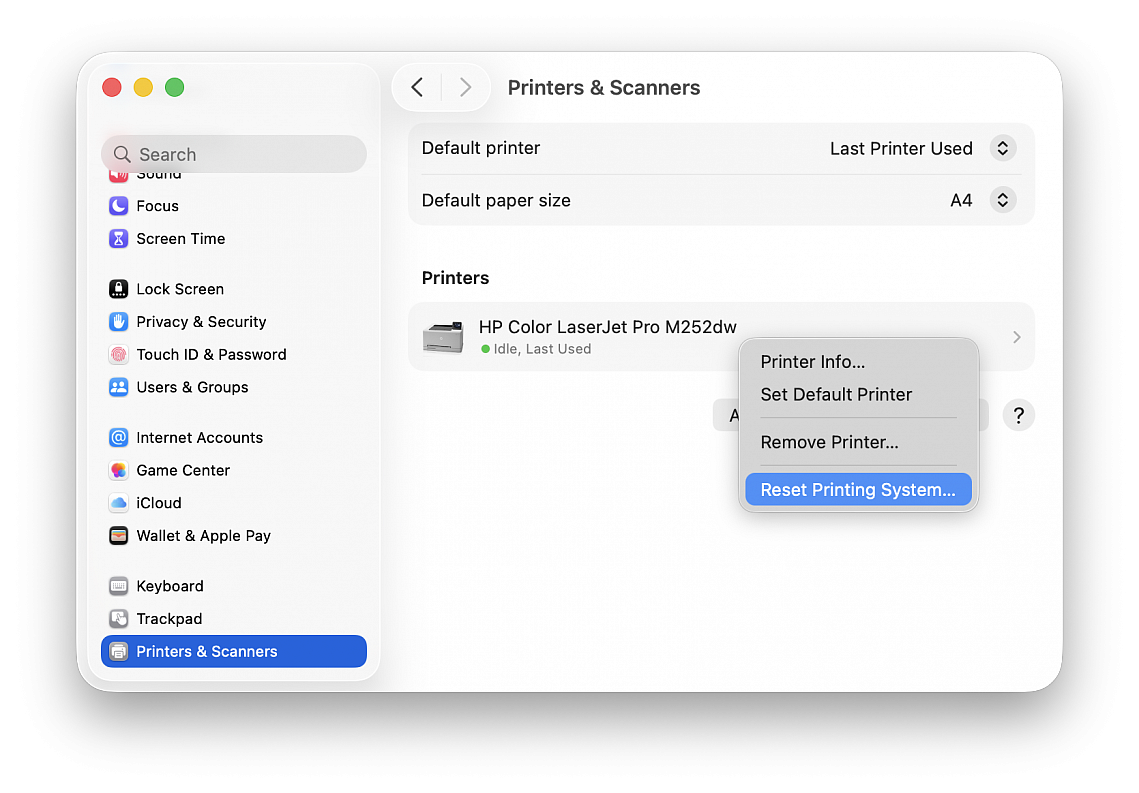Choose Printer Info in context menu
The height and width of the screenshot is (793, 1139).
(812, 362)
